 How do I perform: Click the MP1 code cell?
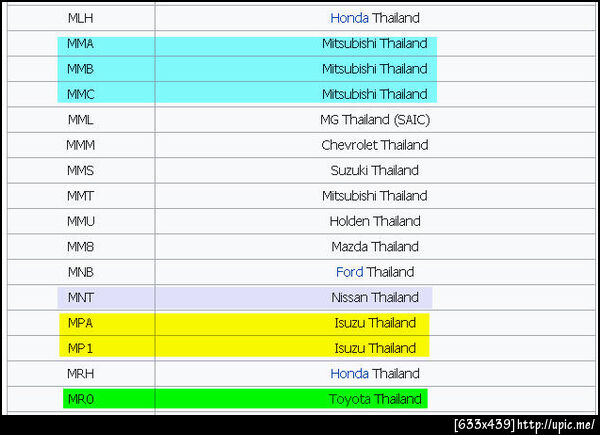pyautogui.click(x=80, y=348)
